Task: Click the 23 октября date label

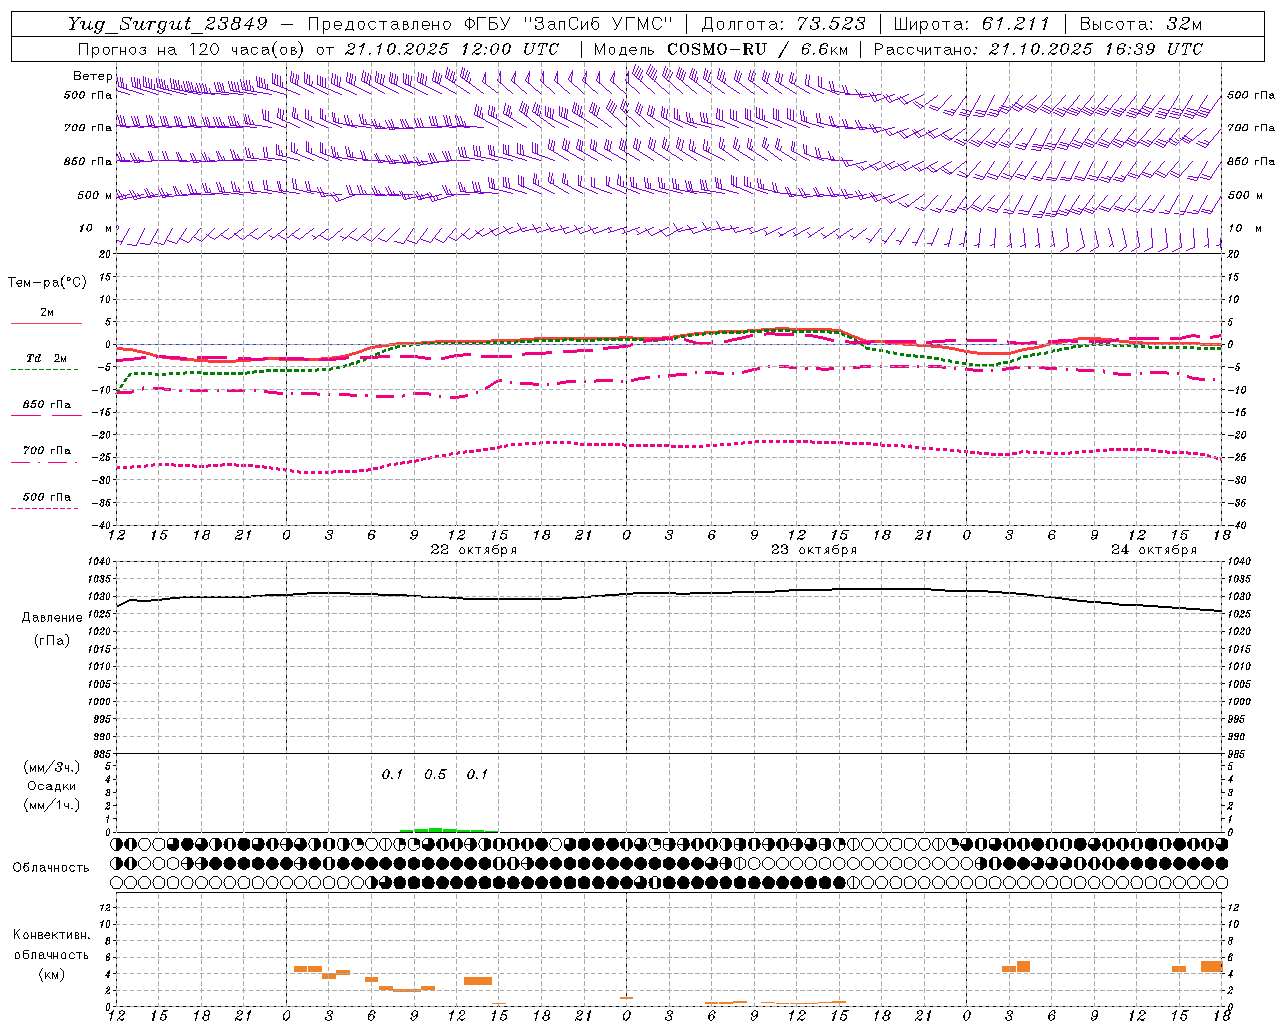Action: (x=814, y=550)
